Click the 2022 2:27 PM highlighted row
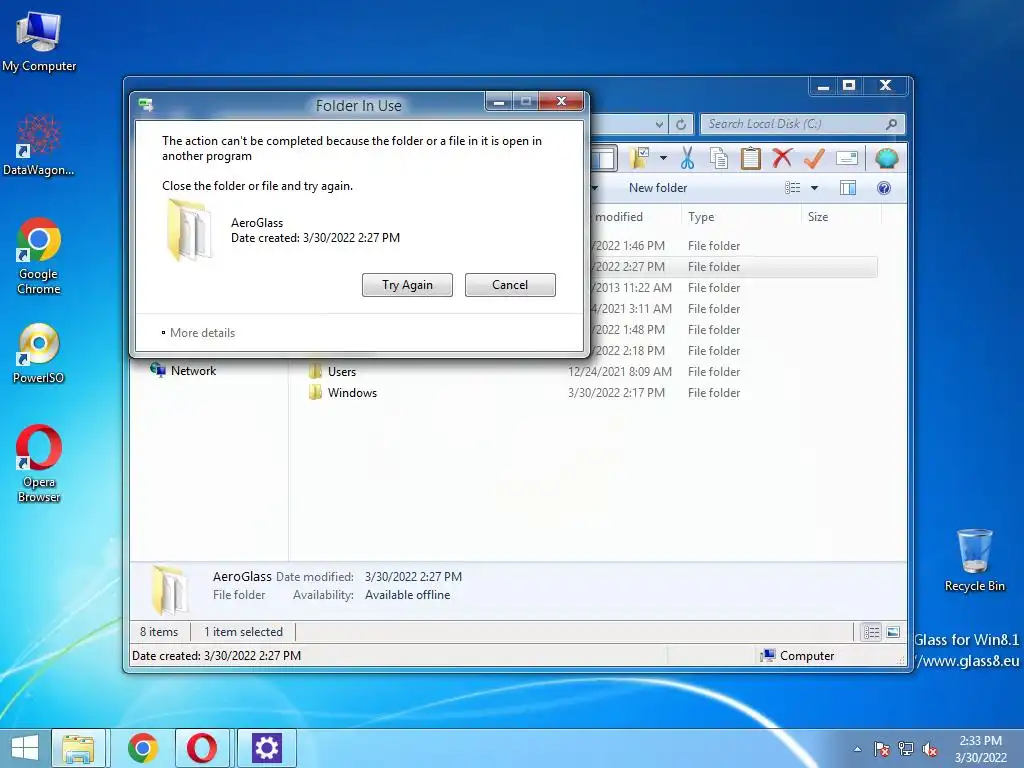The height and width of the screenshot is (768, 1024). pos(733,266)
